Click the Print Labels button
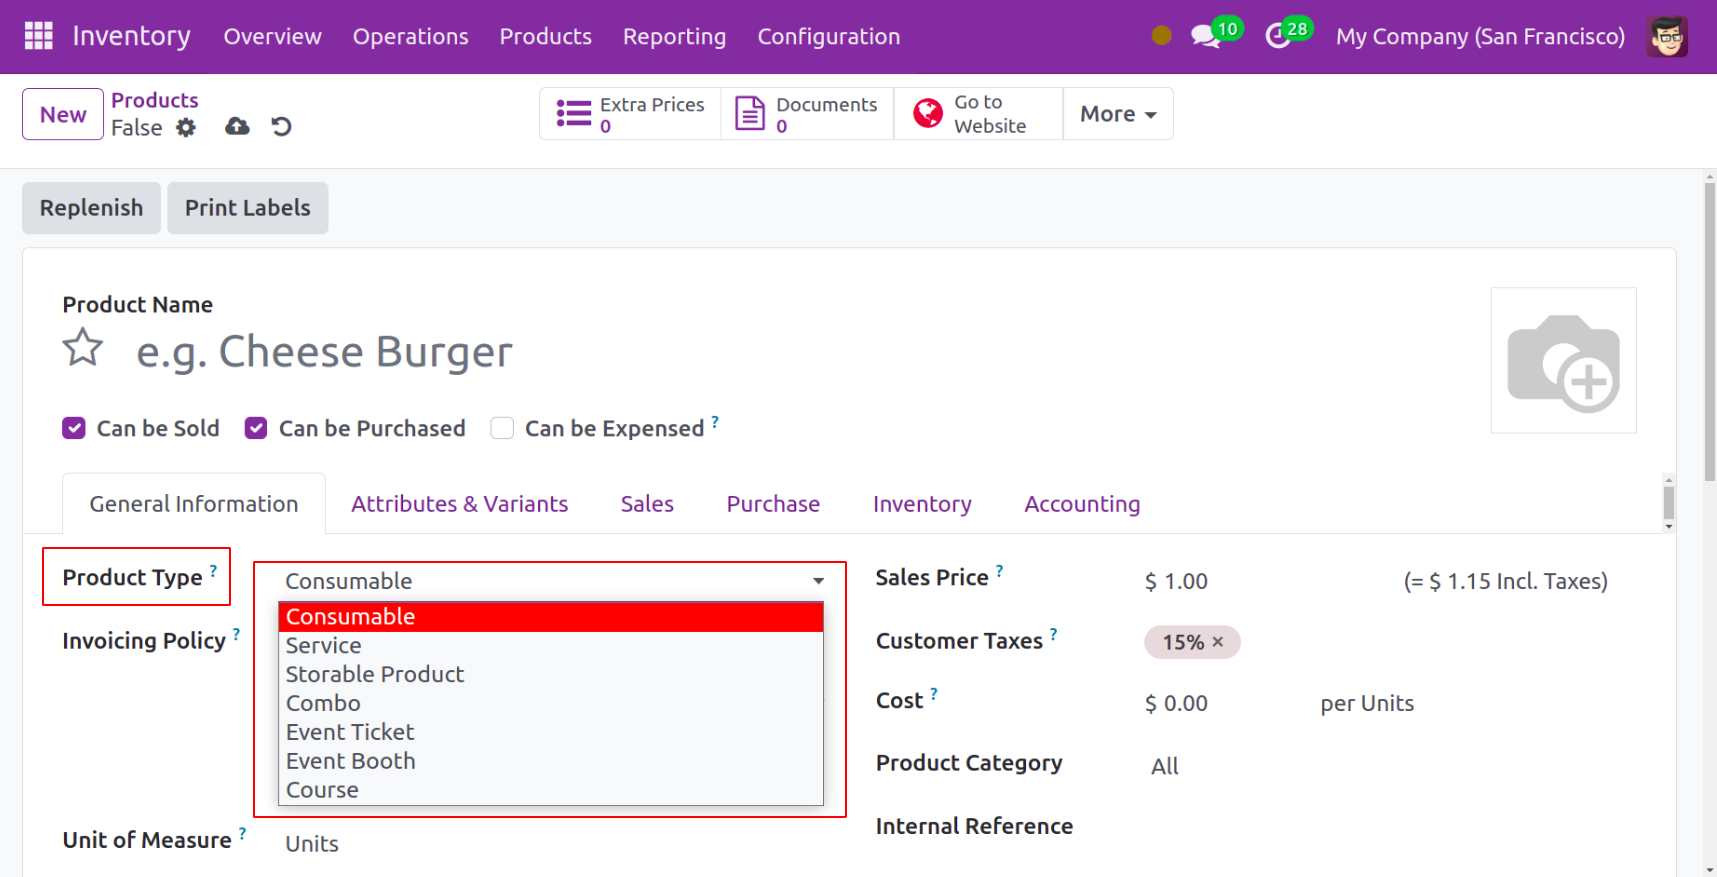1717x877 pixels. [247, 208]
